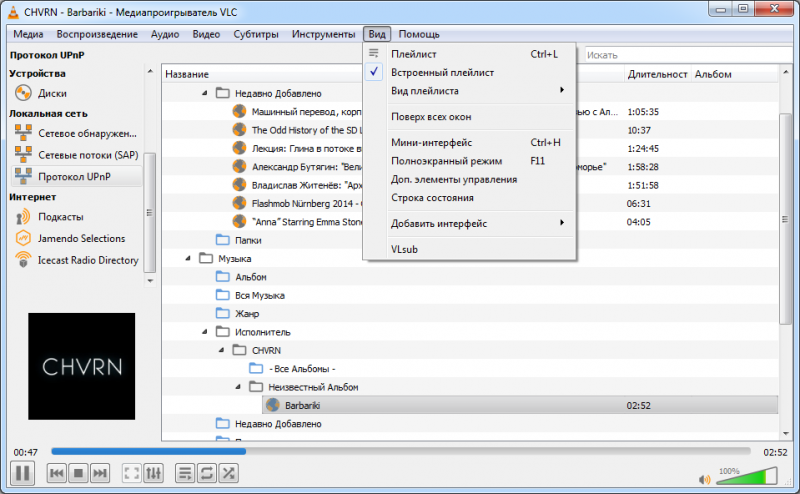Collapse the top Недавно Добавлено folder
Screen dimensions: 800x494
tap(205, 93)
